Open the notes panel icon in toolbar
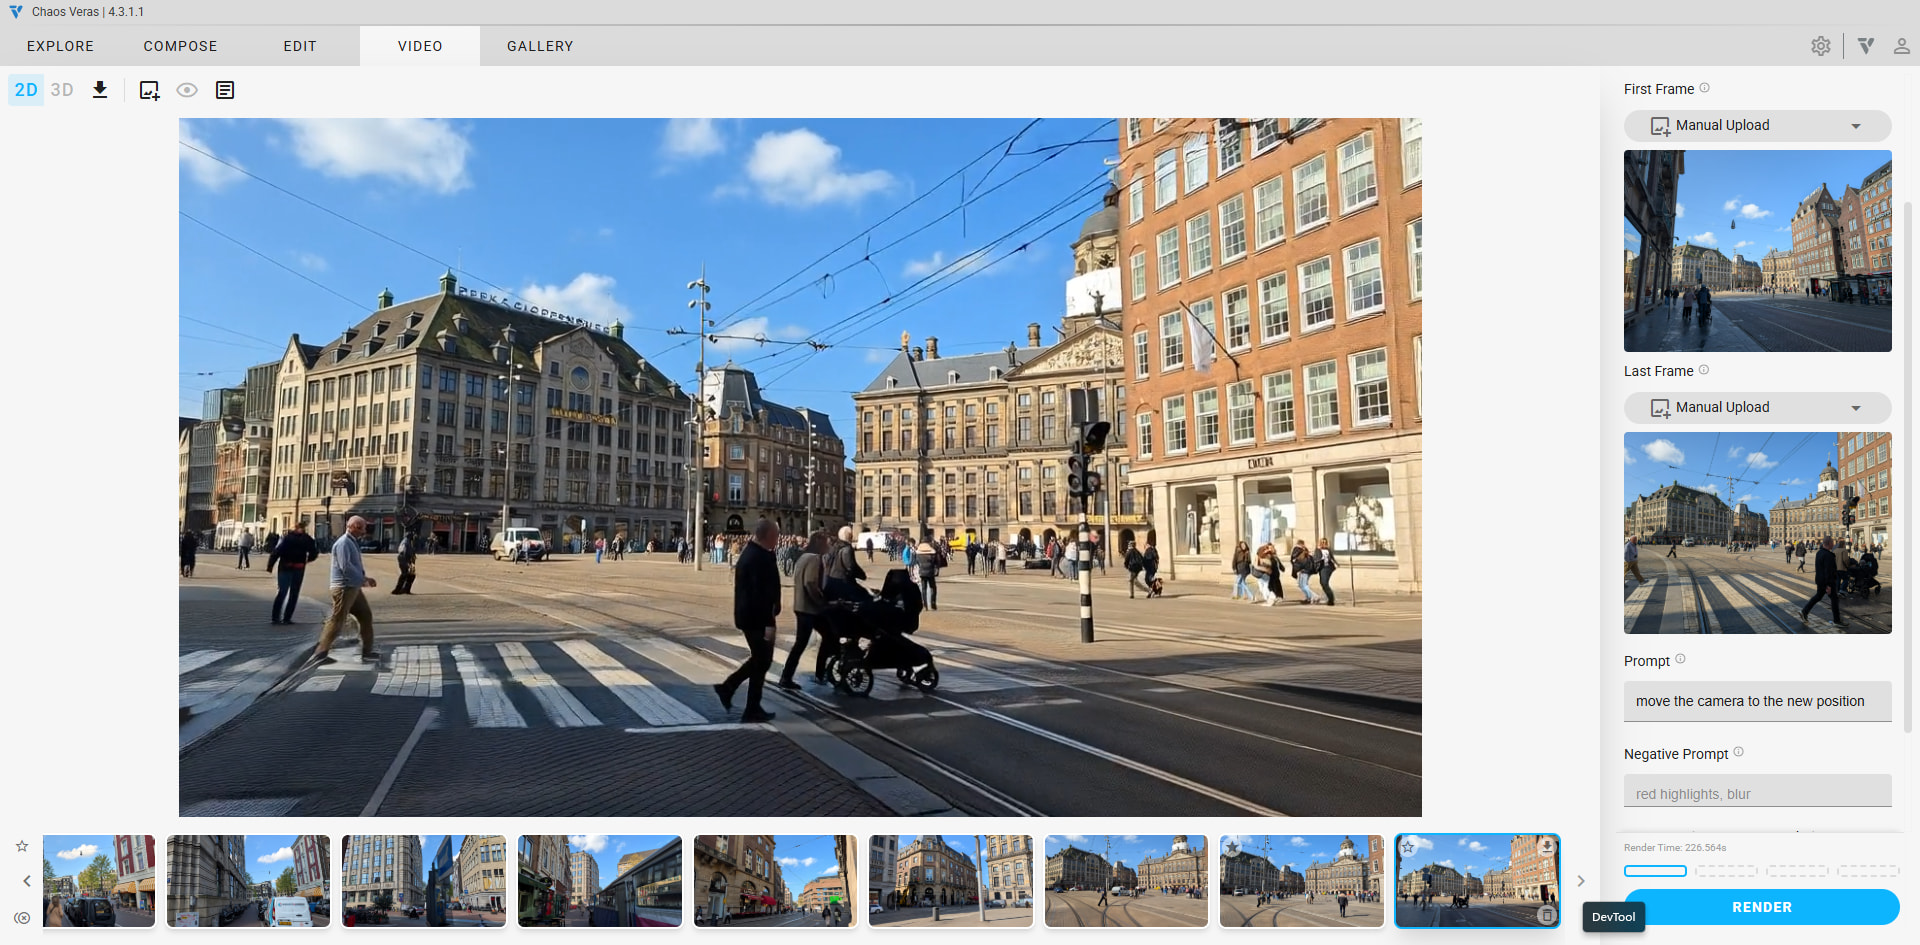Viewport: 1920px width, 945px height. coord(225,90)
